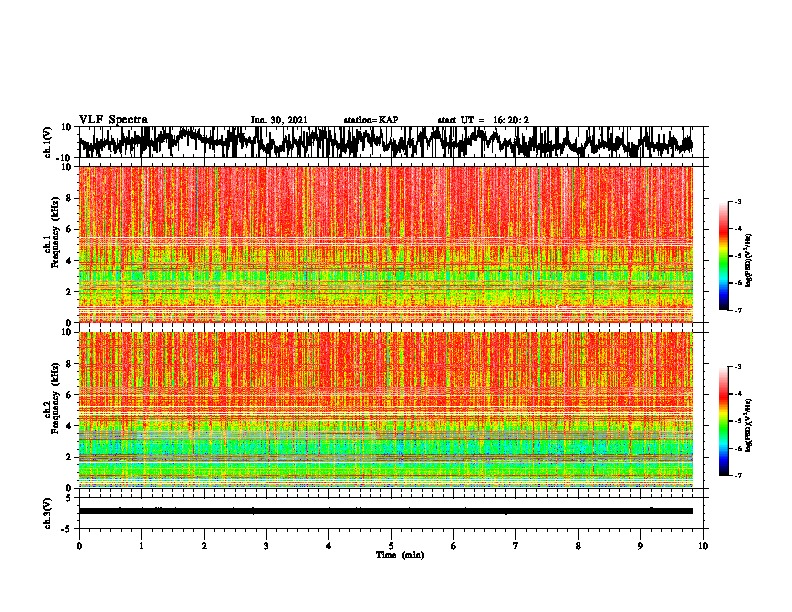This screenshot has width=792, height=612.
Task: Click tick label "4" on time axis
Action: [329, 546]
